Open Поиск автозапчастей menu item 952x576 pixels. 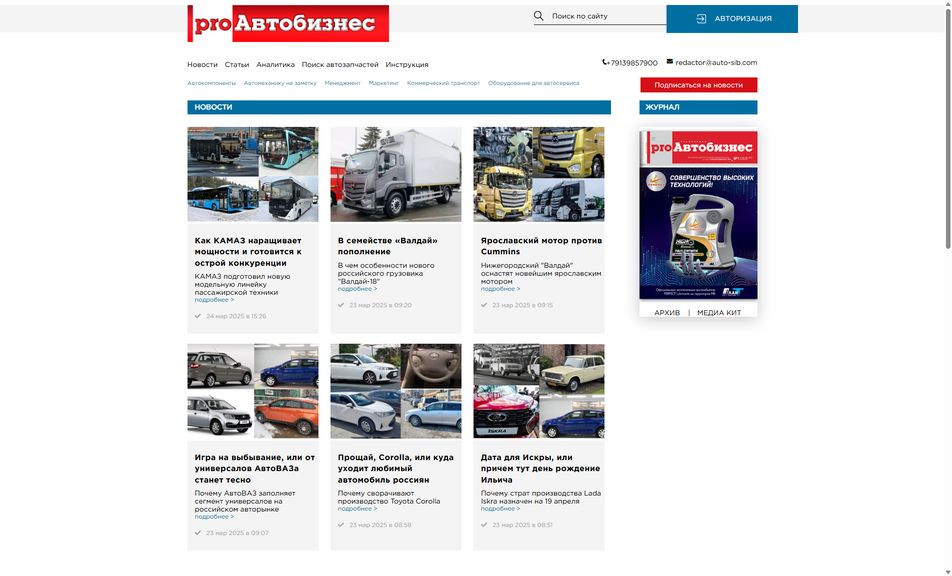(340, 64)
